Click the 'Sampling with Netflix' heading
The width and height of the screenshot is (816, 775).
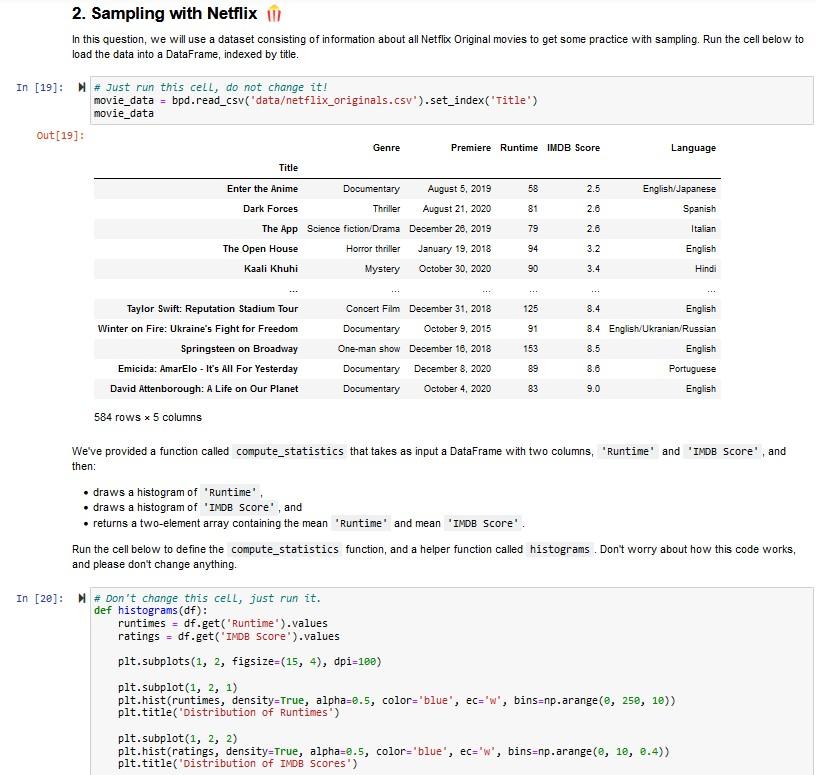164,14
